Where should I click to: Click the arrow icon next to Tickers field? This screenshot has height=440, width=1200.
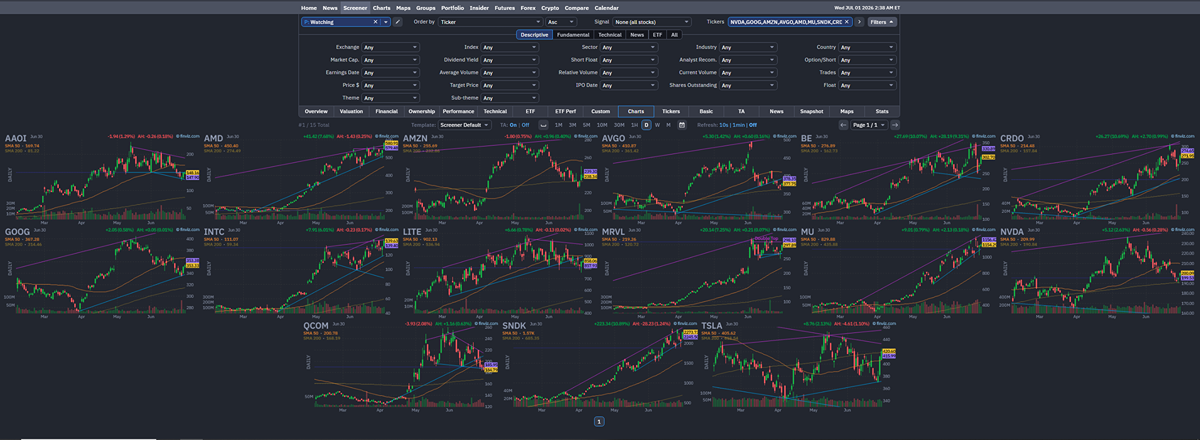coord(859,21)
